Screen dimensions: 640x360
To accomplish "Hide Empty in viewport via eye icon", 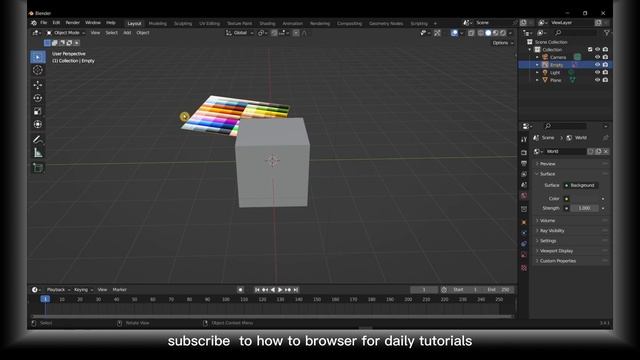I will [598, 65].
